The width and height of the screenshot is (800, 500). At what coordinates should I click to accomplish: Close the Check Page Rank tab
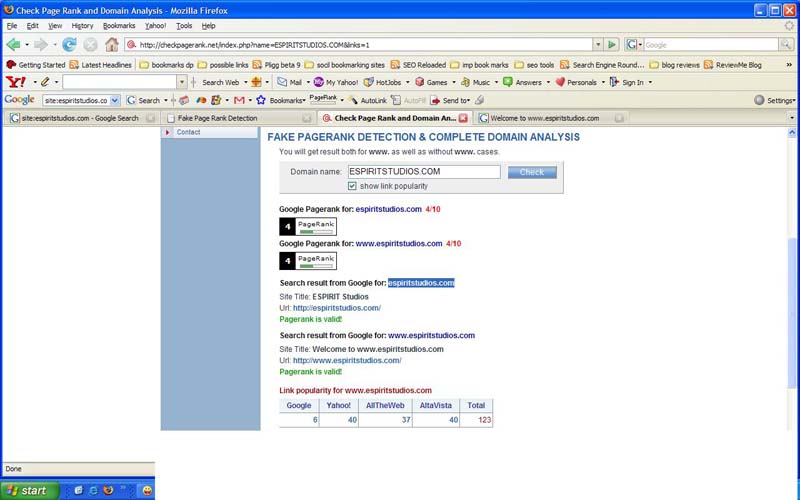(x=463, y=118)
